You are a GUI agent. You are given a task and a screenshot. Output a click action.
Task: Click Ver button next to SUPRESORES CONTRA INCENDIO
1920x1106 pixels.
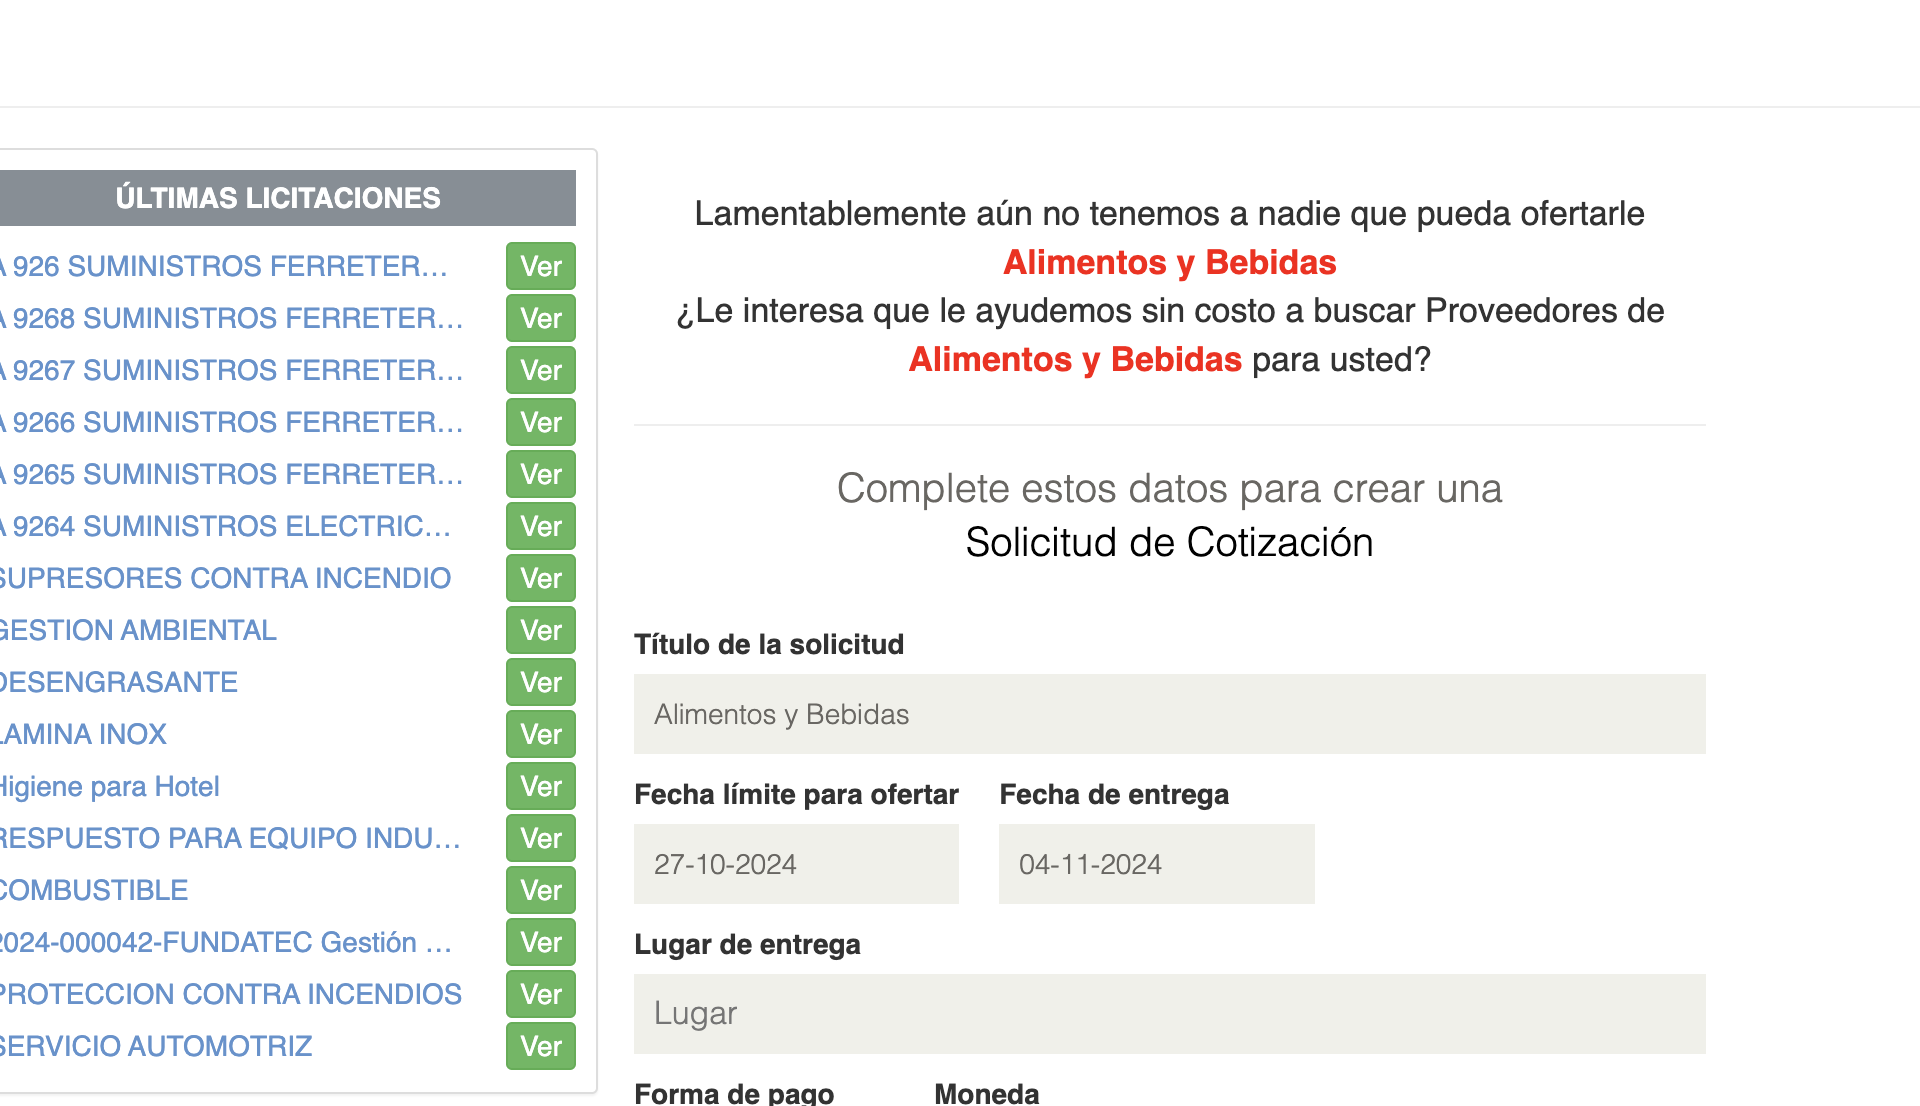click(540, 579)
